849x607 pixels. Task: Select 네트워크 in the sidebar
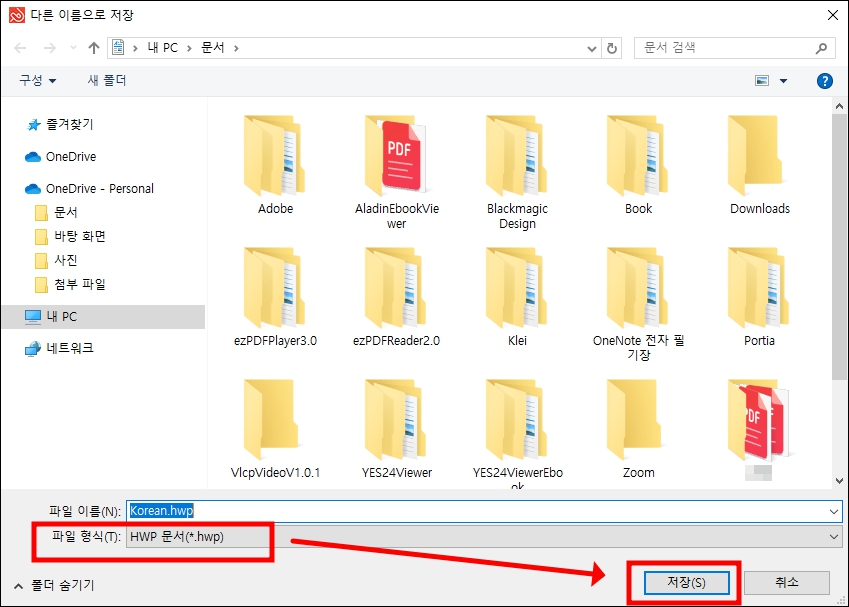(60, 348)
